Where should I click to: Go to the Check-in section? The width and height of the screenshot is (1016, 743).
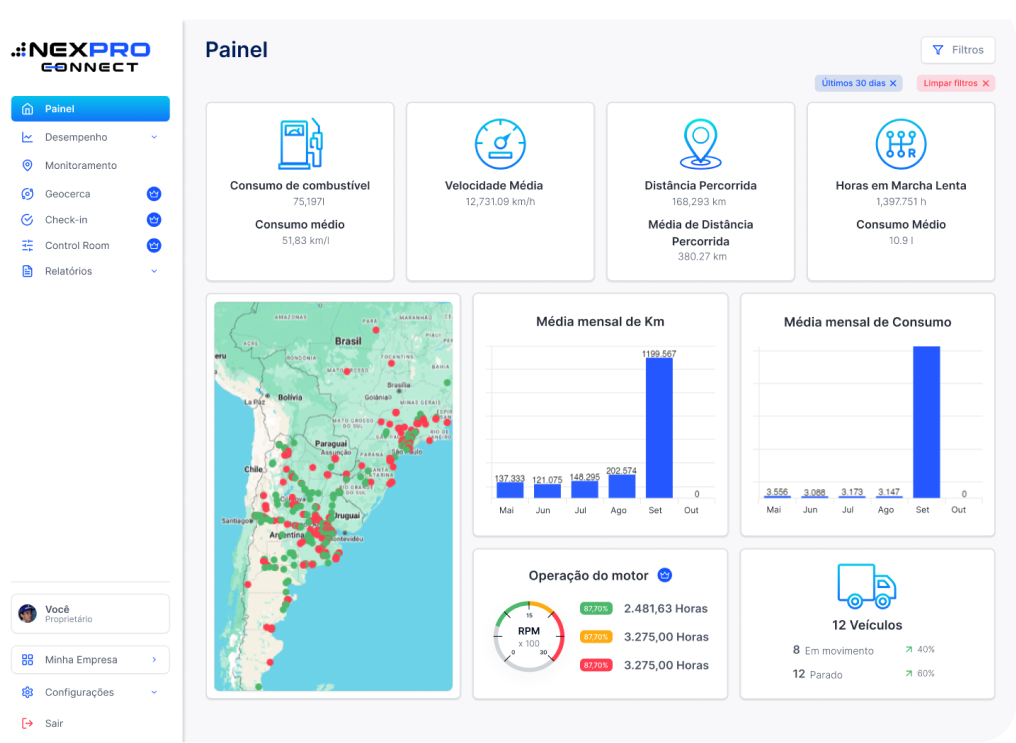point(66,220)
